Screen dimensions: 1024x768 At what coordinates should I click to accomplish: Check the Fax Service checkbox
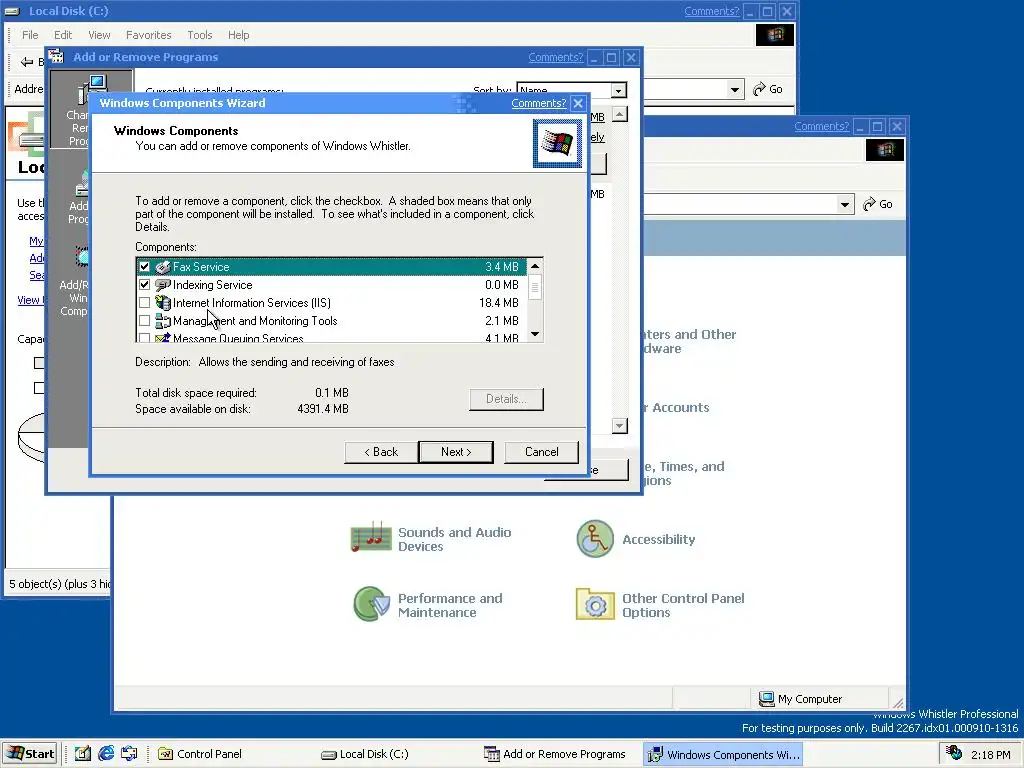click(x=144, y=266)
